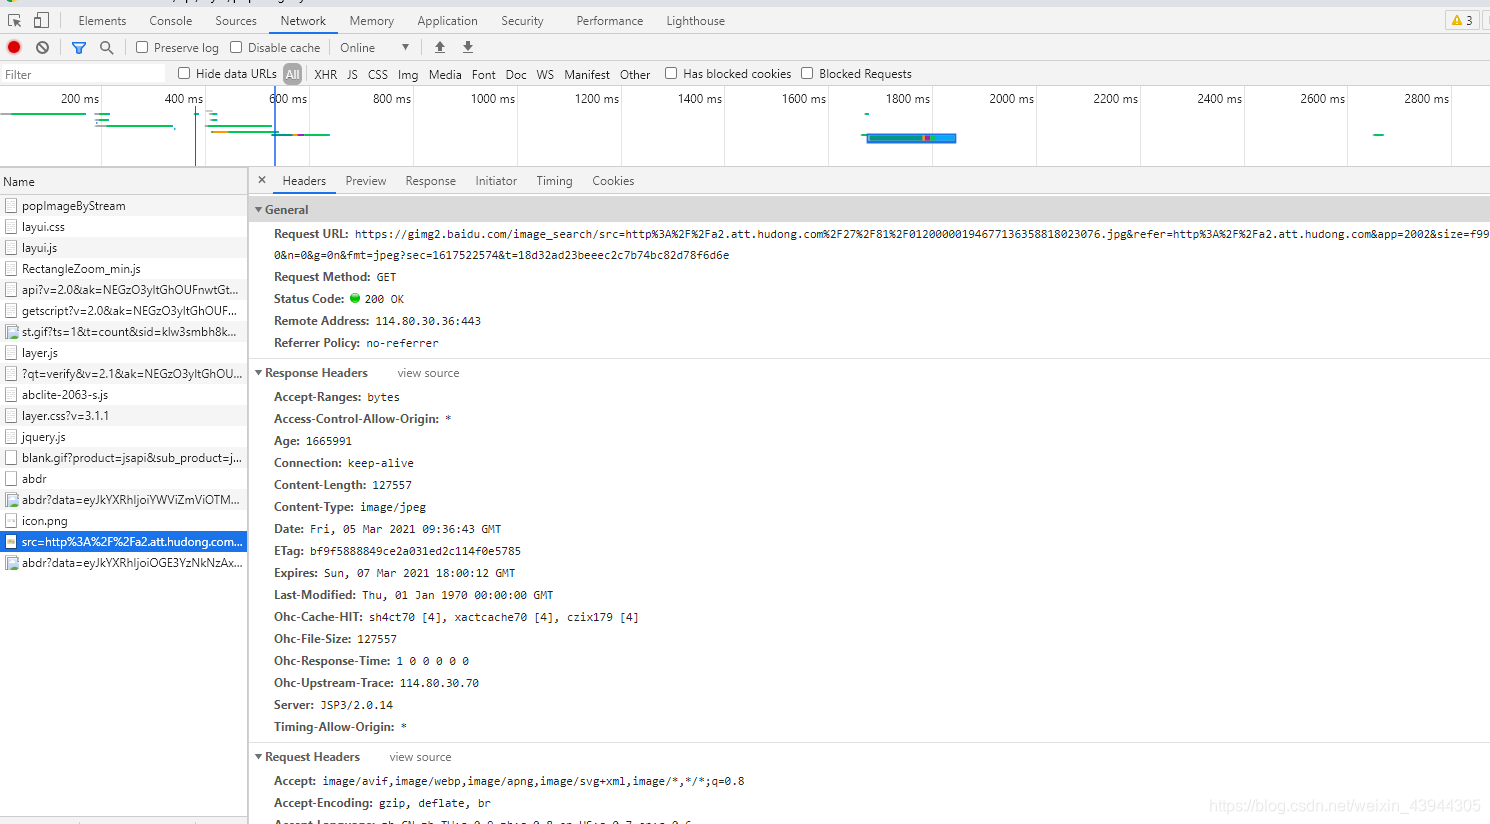The width and height of the screenshot is (1490, 824).
Task: Select the Preview tab of the request
Action: pyautogui.click(x=366, y=181)
